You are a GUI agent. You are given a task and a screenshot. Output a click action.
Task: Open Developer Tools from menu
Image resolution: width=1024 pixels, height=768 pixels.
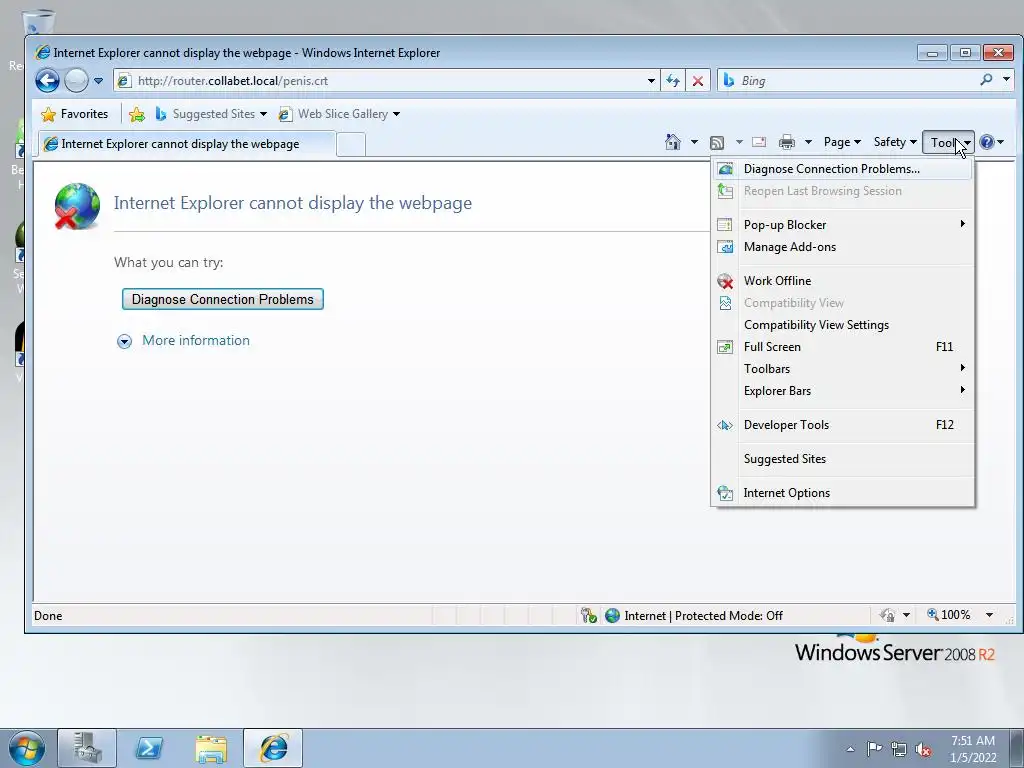point(843,425)
